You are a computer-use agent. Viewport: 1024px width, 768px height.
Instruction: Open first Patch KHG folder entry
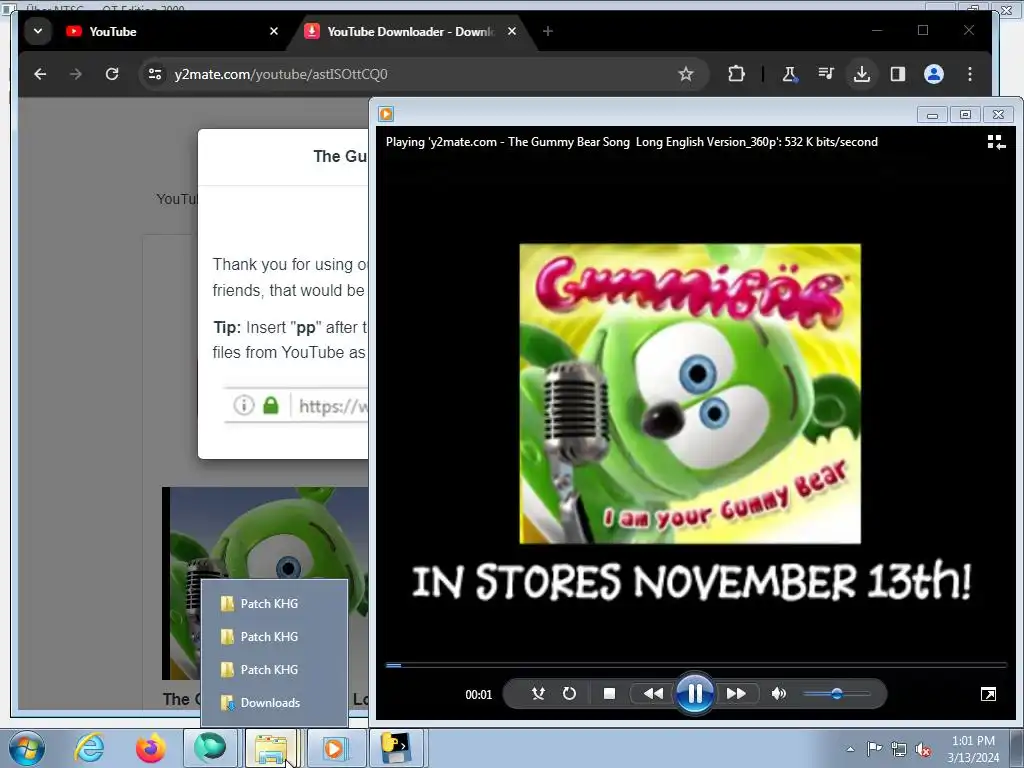pos(274,603)
